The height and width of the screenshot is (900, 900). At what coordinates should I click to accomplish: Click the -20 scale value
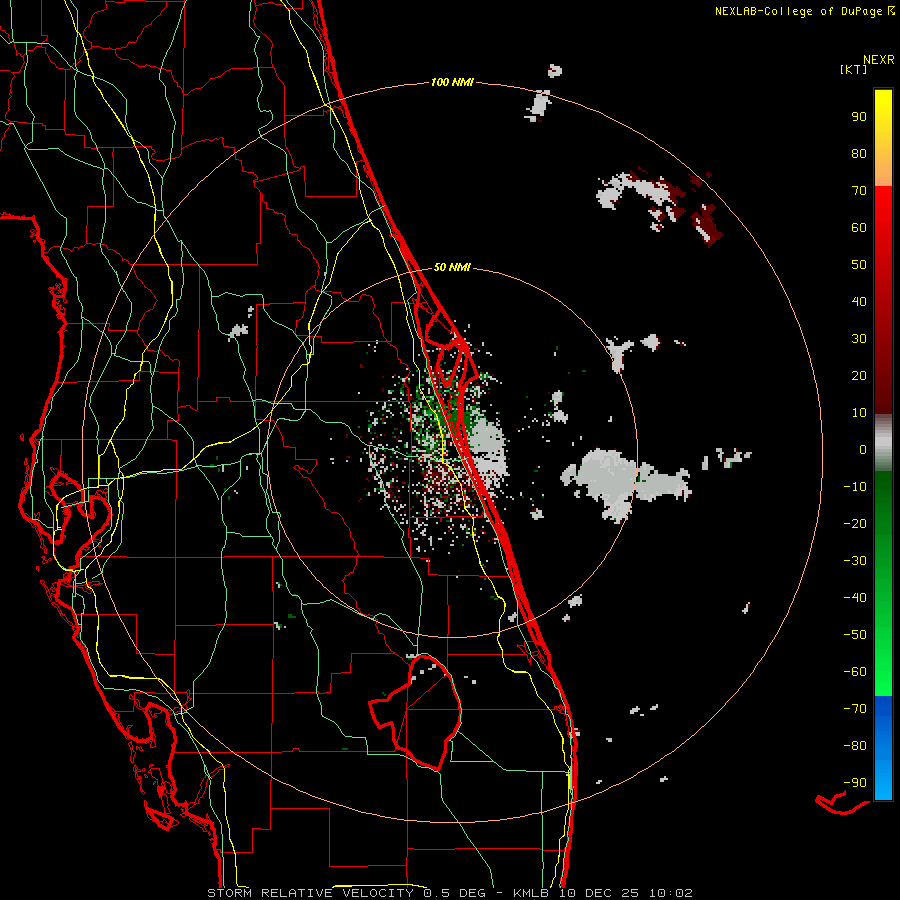855,524
